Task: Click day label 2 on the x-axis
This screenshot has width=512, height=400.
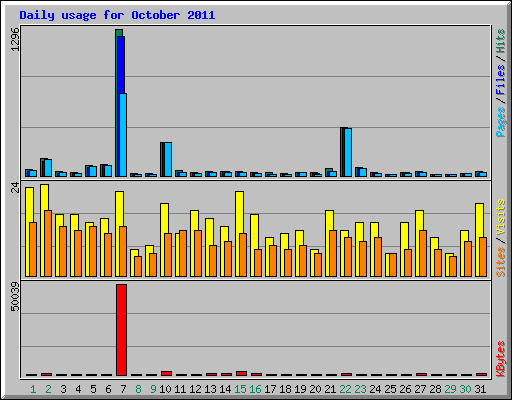Action: (x=48, y=389)
